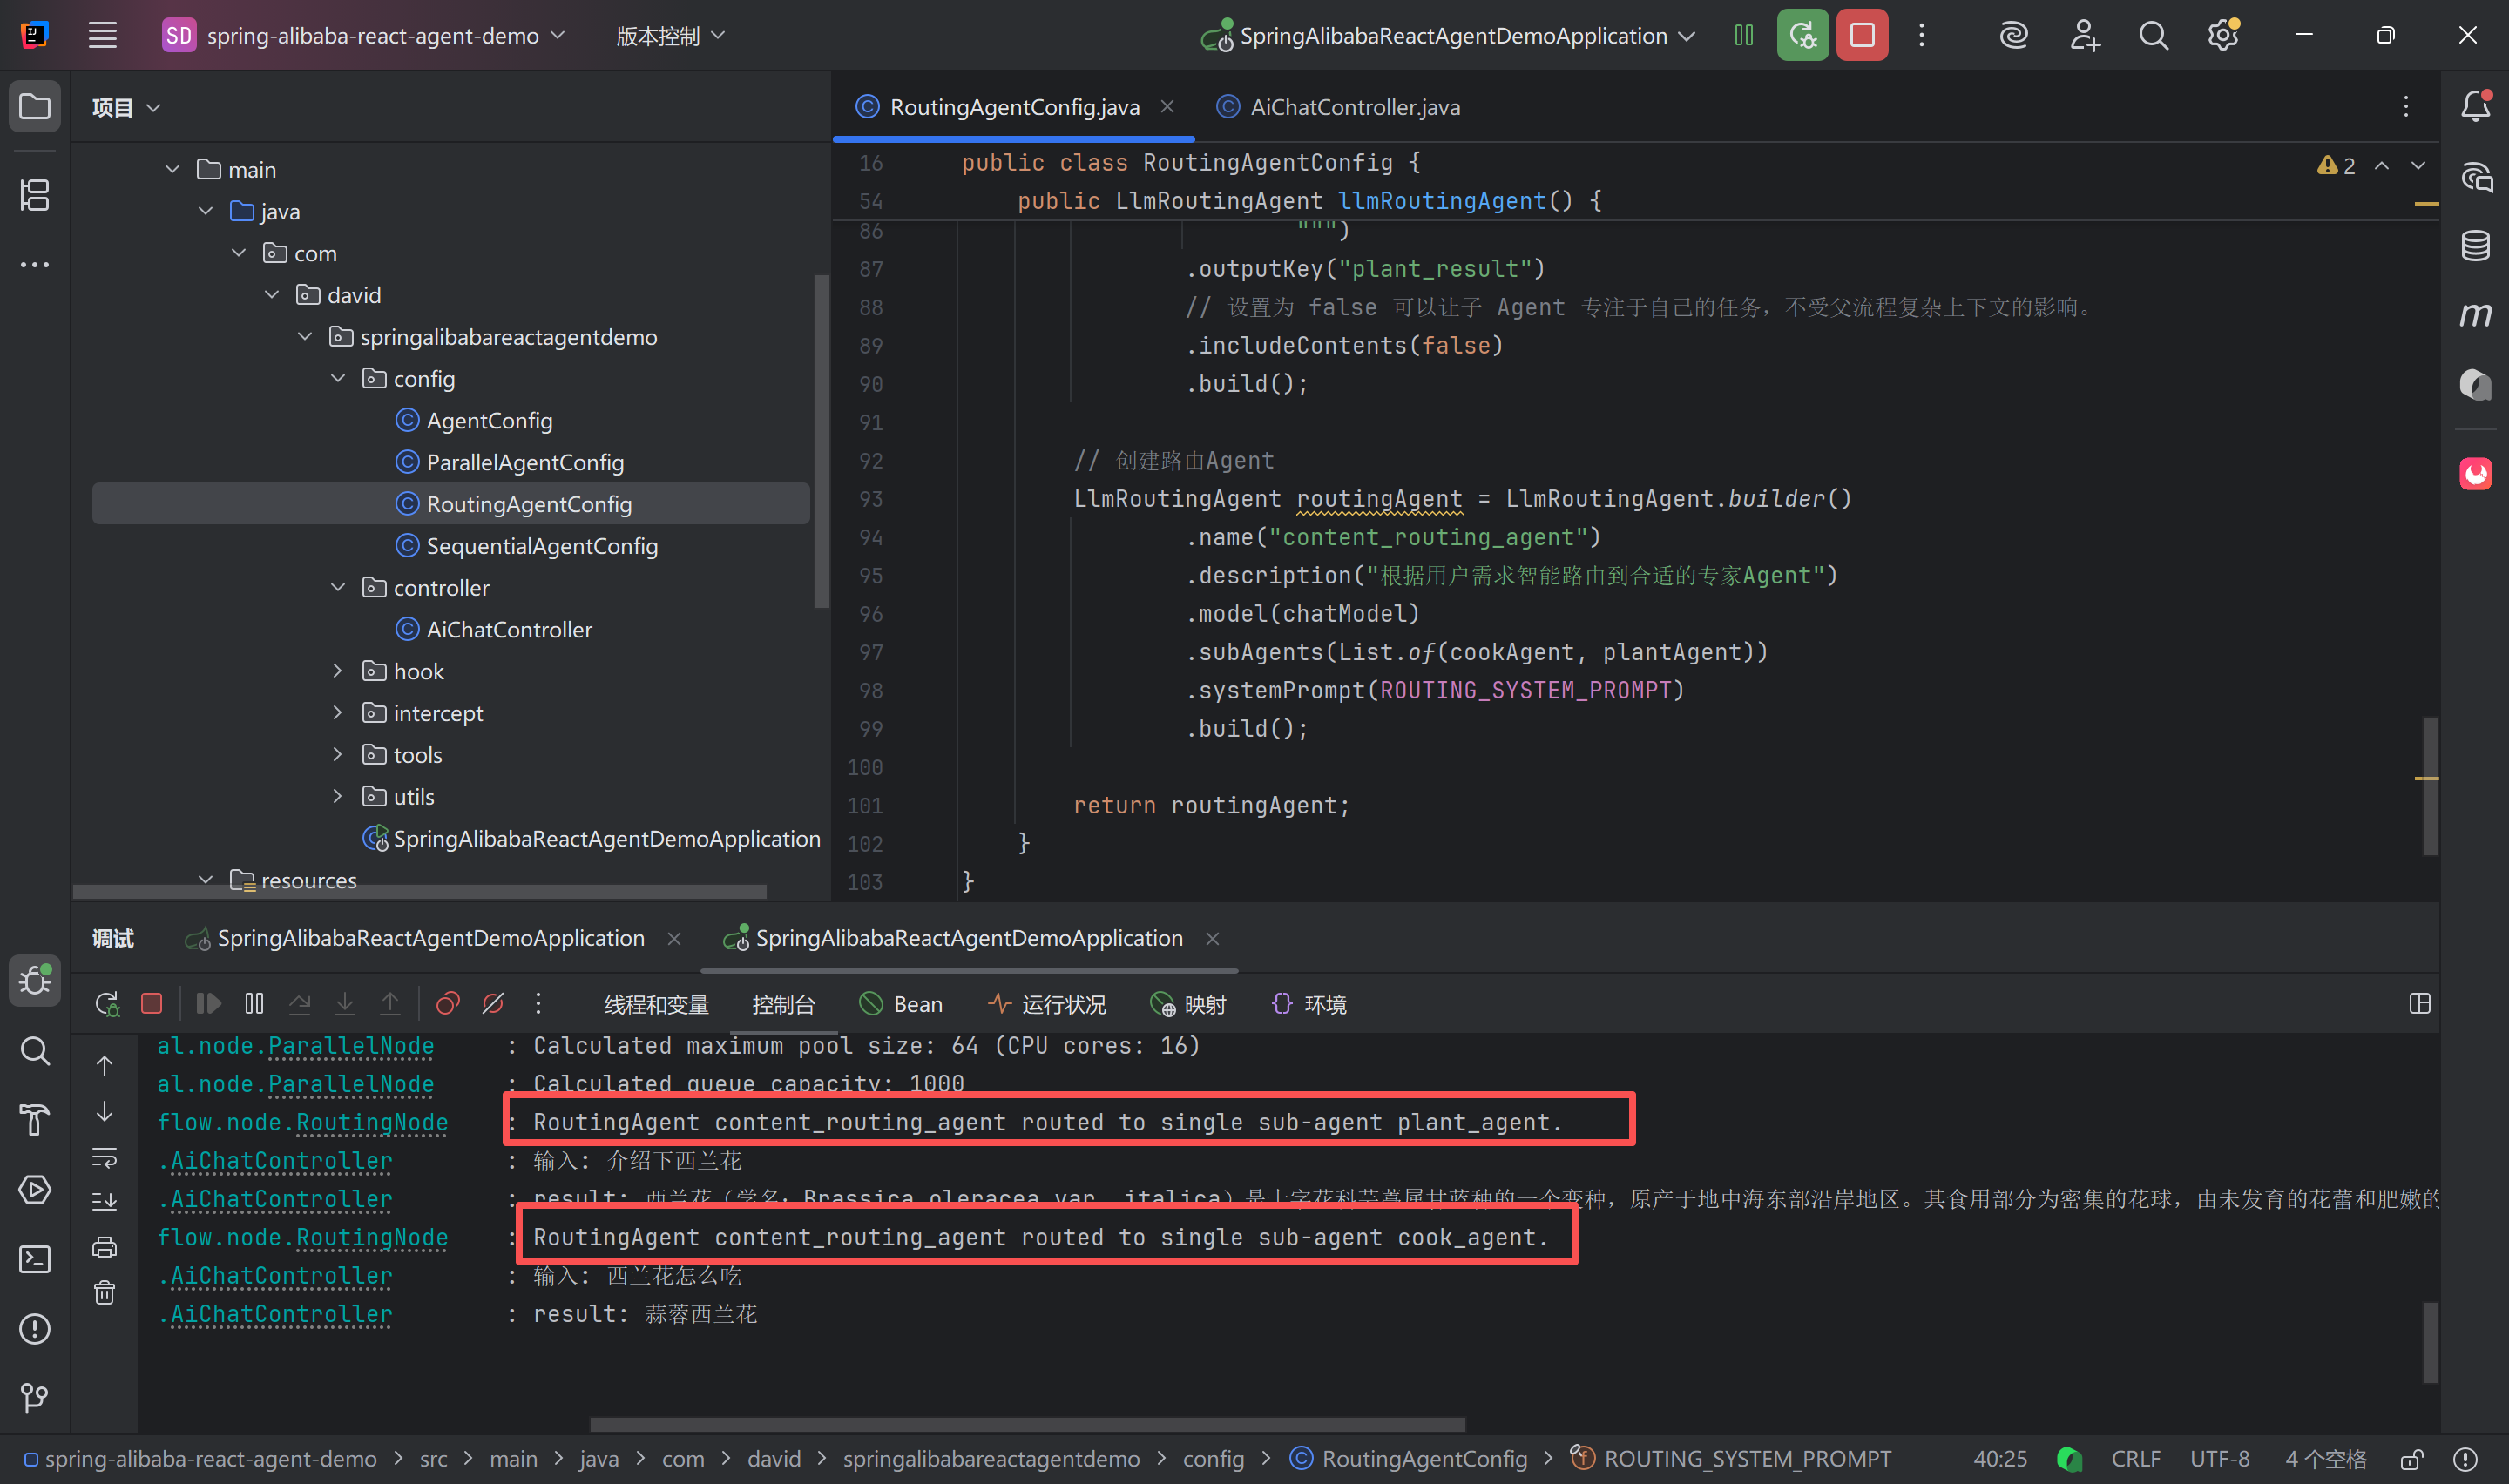Viewport: 2509px width, 1484px height.
Task: Open Git version control tool window
Action: [x=35, y=1398]
